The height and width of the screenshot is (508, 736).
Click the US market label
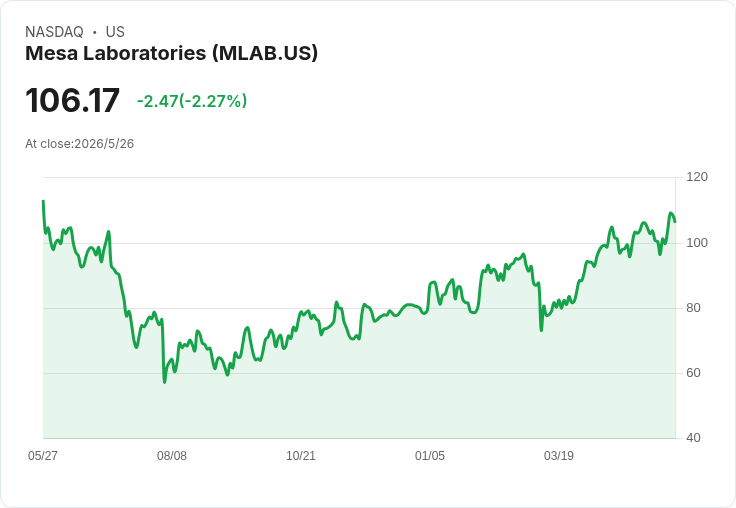(x=115, y=31)
